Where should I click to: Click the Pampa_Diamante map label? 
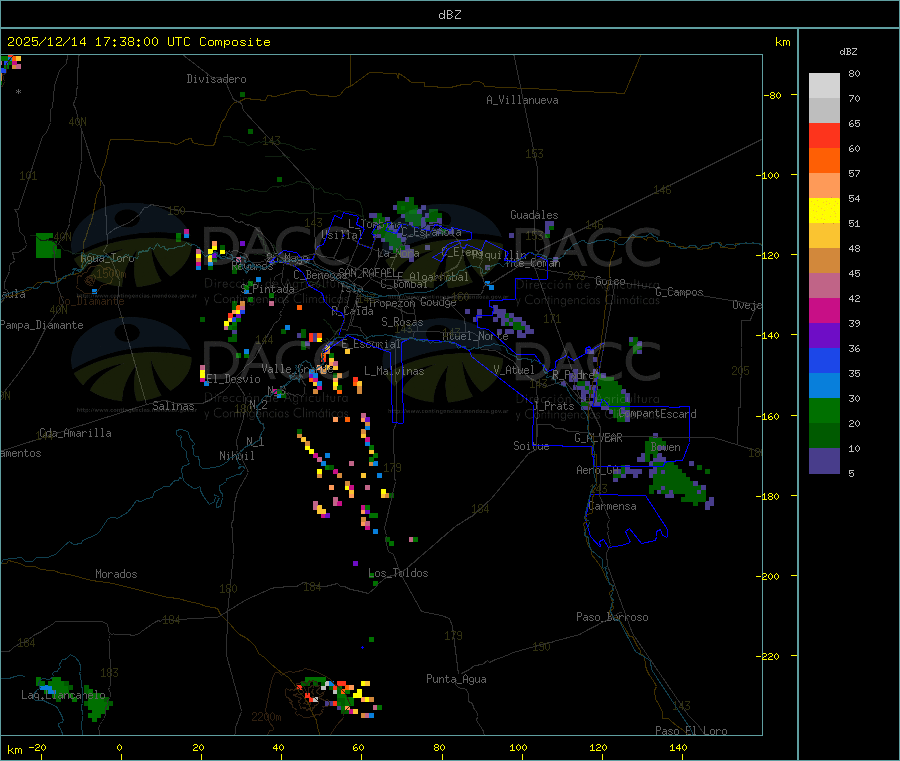click(42, 325)
